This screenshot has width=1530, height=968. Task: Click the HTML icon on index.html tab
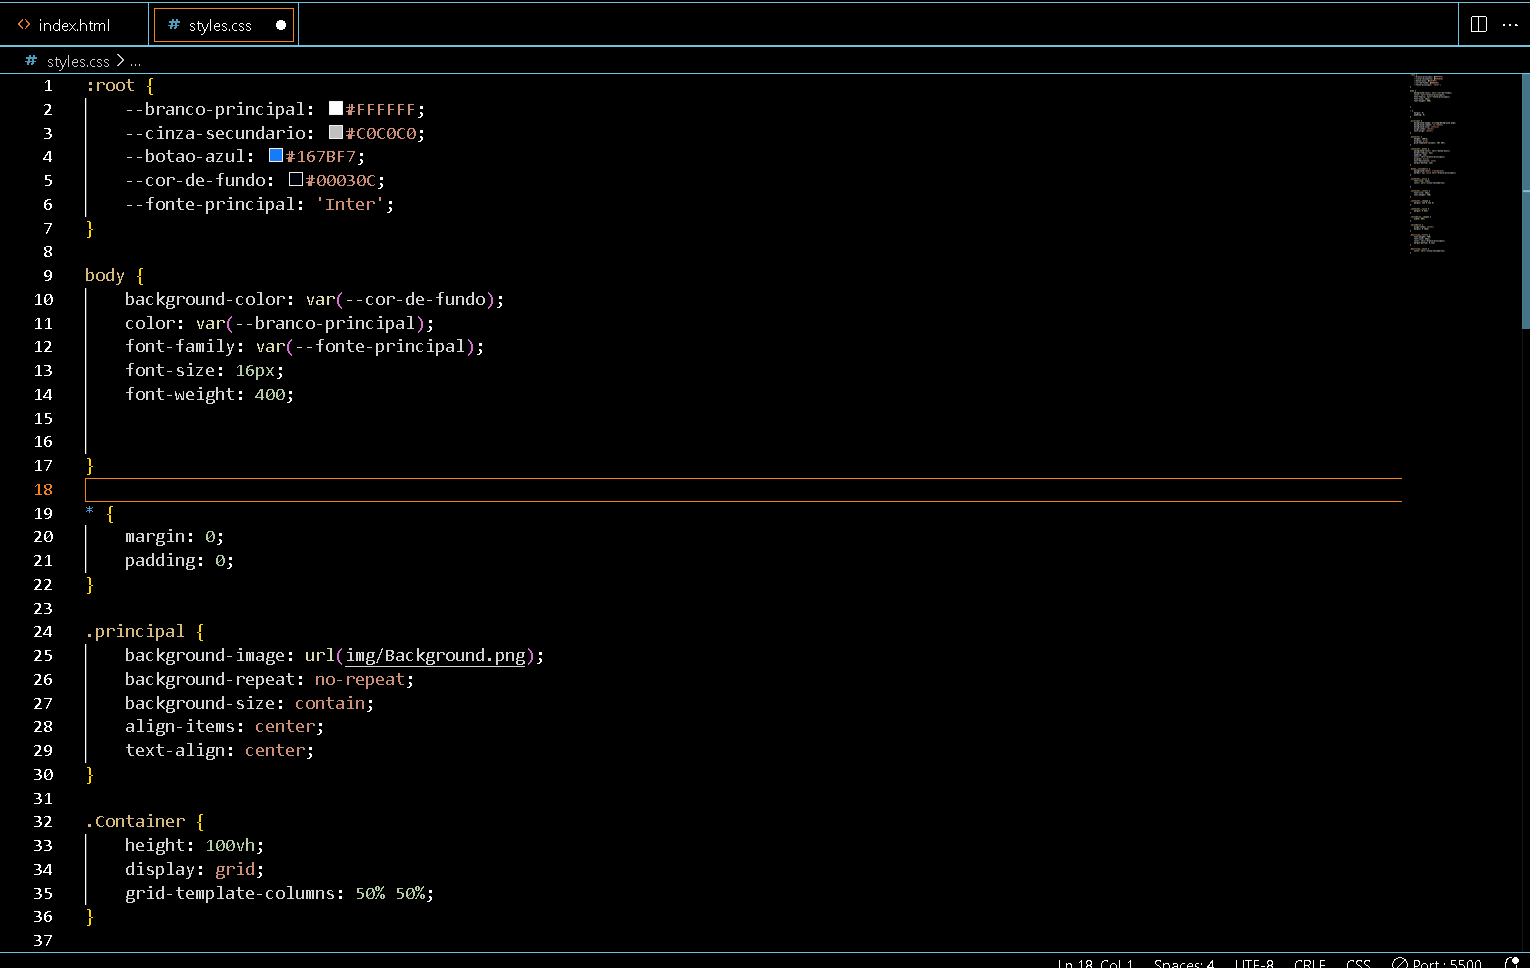24,25
